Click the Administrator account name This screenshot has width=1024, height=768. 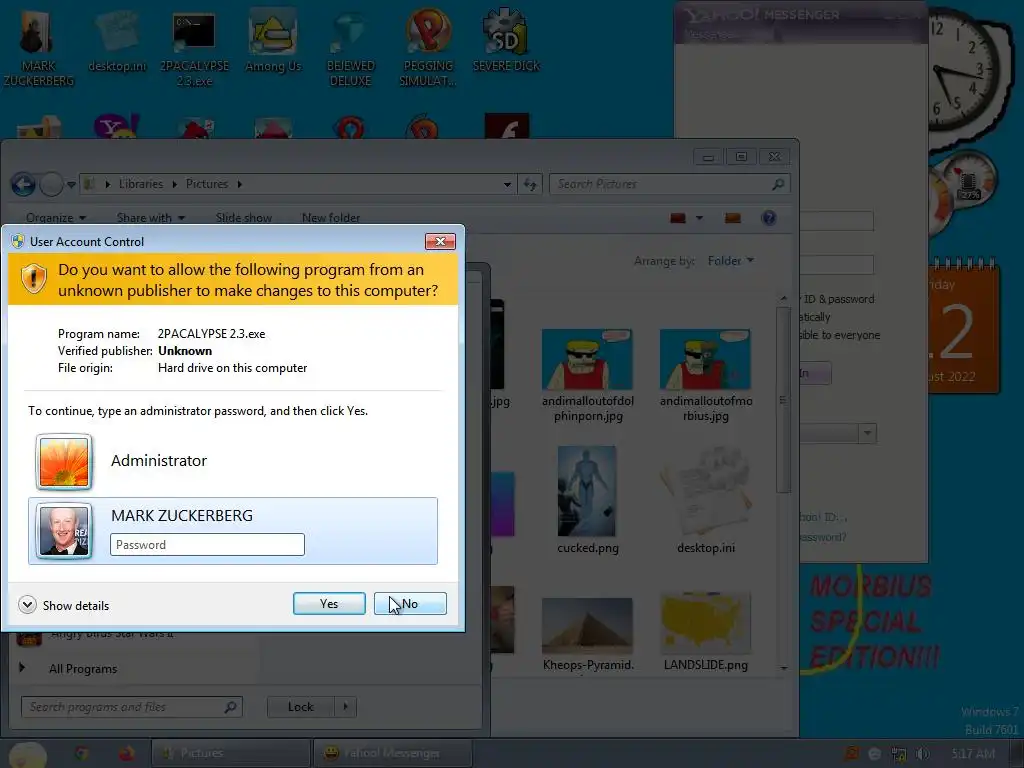click(x=159, y=461)
